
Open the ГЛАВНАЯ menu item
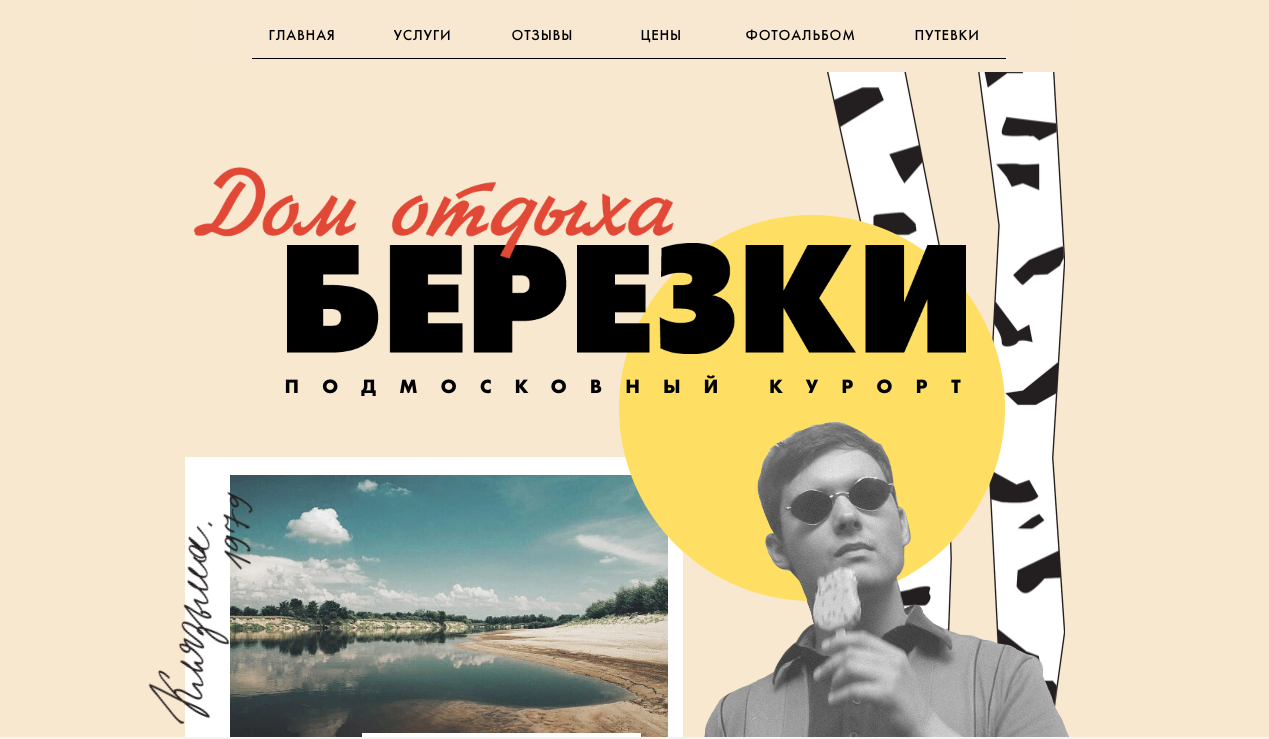(x=302, y=36)
